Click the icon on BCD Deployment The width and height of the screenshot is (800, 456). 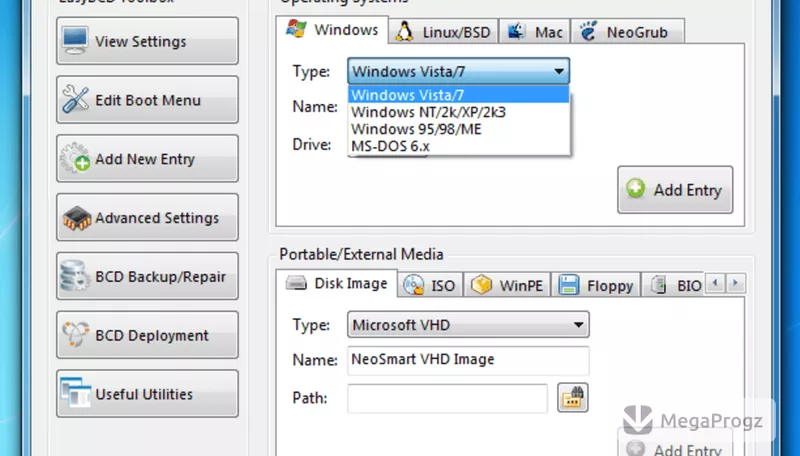(75, 334)
